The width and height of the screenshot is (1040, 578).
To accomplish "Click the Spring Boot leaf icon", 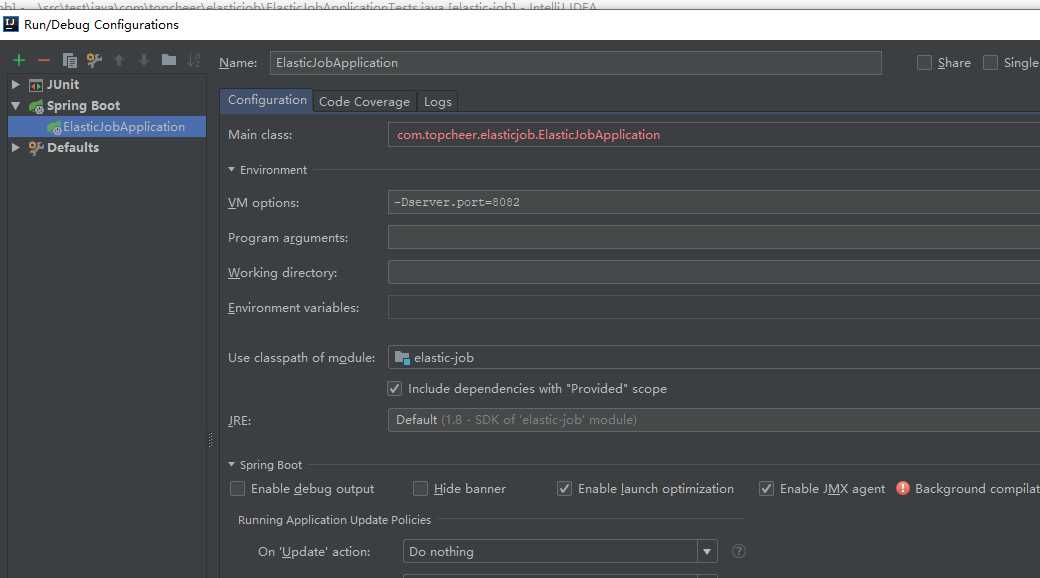I will 36,106.
